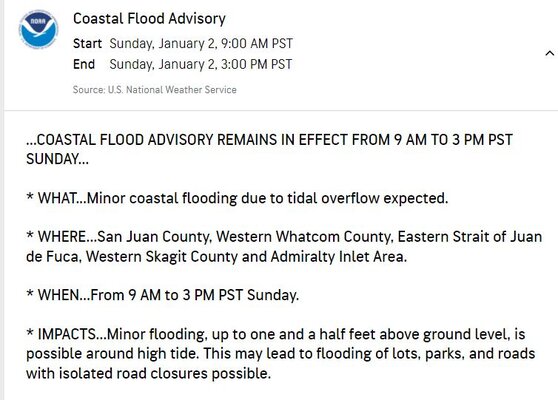
Task: Click the WHERE San Juan County paragraph
Action: tap(284, 247)
